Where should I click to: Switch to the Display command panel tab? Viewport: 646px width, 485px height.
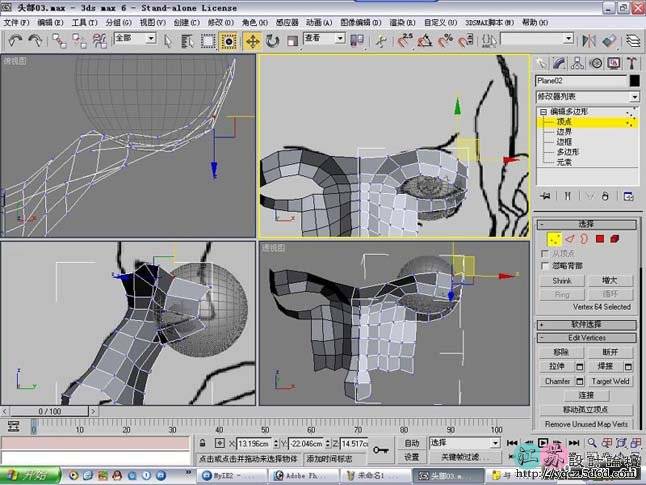tap(614, 63)
